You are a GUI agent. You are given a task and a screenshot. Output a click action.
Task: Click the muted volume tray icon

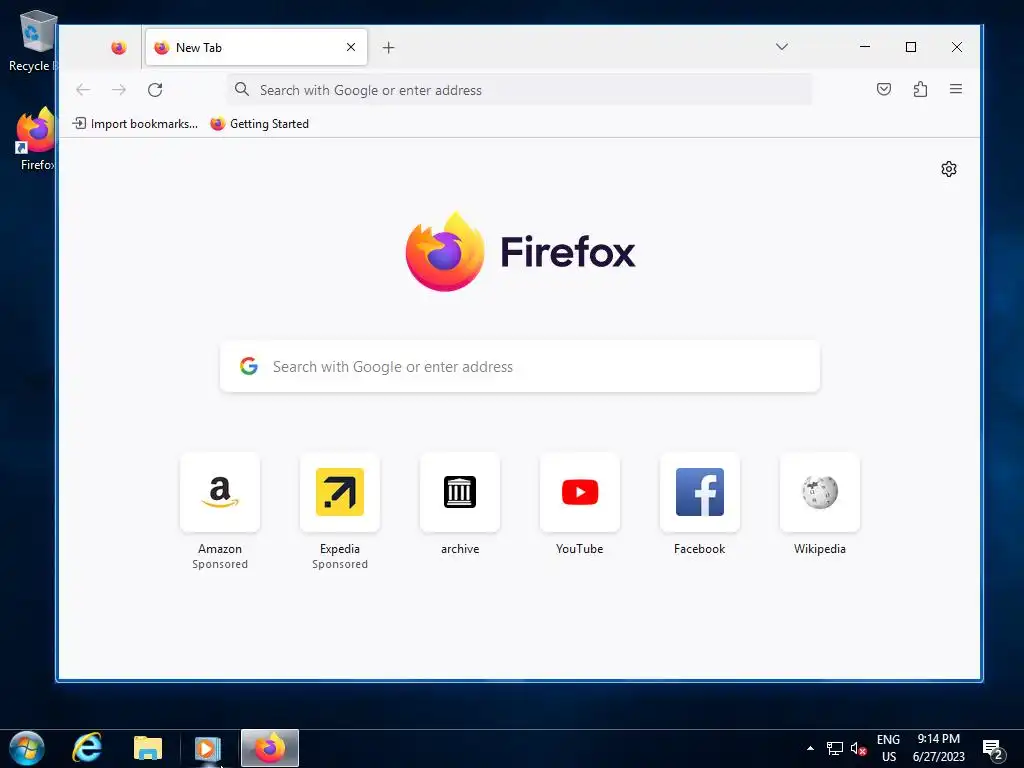pos(858,749)
